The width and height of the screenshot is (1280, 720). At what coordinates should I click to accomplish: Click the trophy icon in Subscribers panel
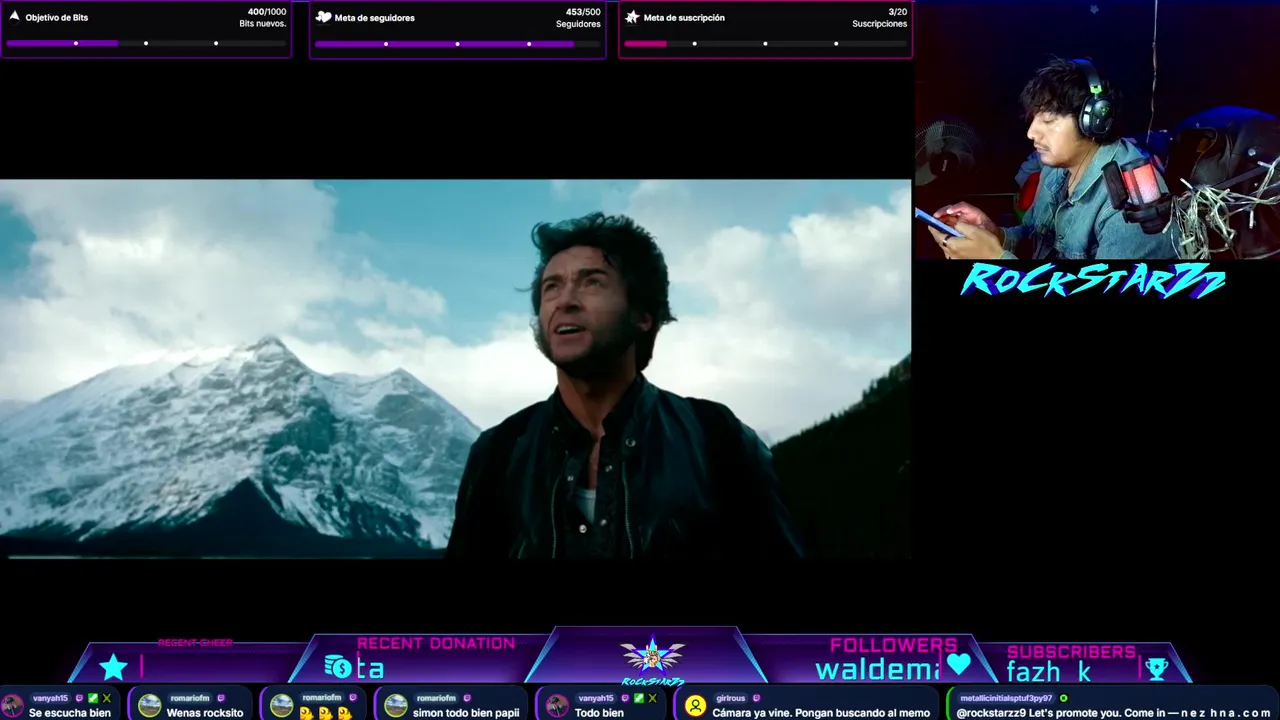tap(1156, 669)
